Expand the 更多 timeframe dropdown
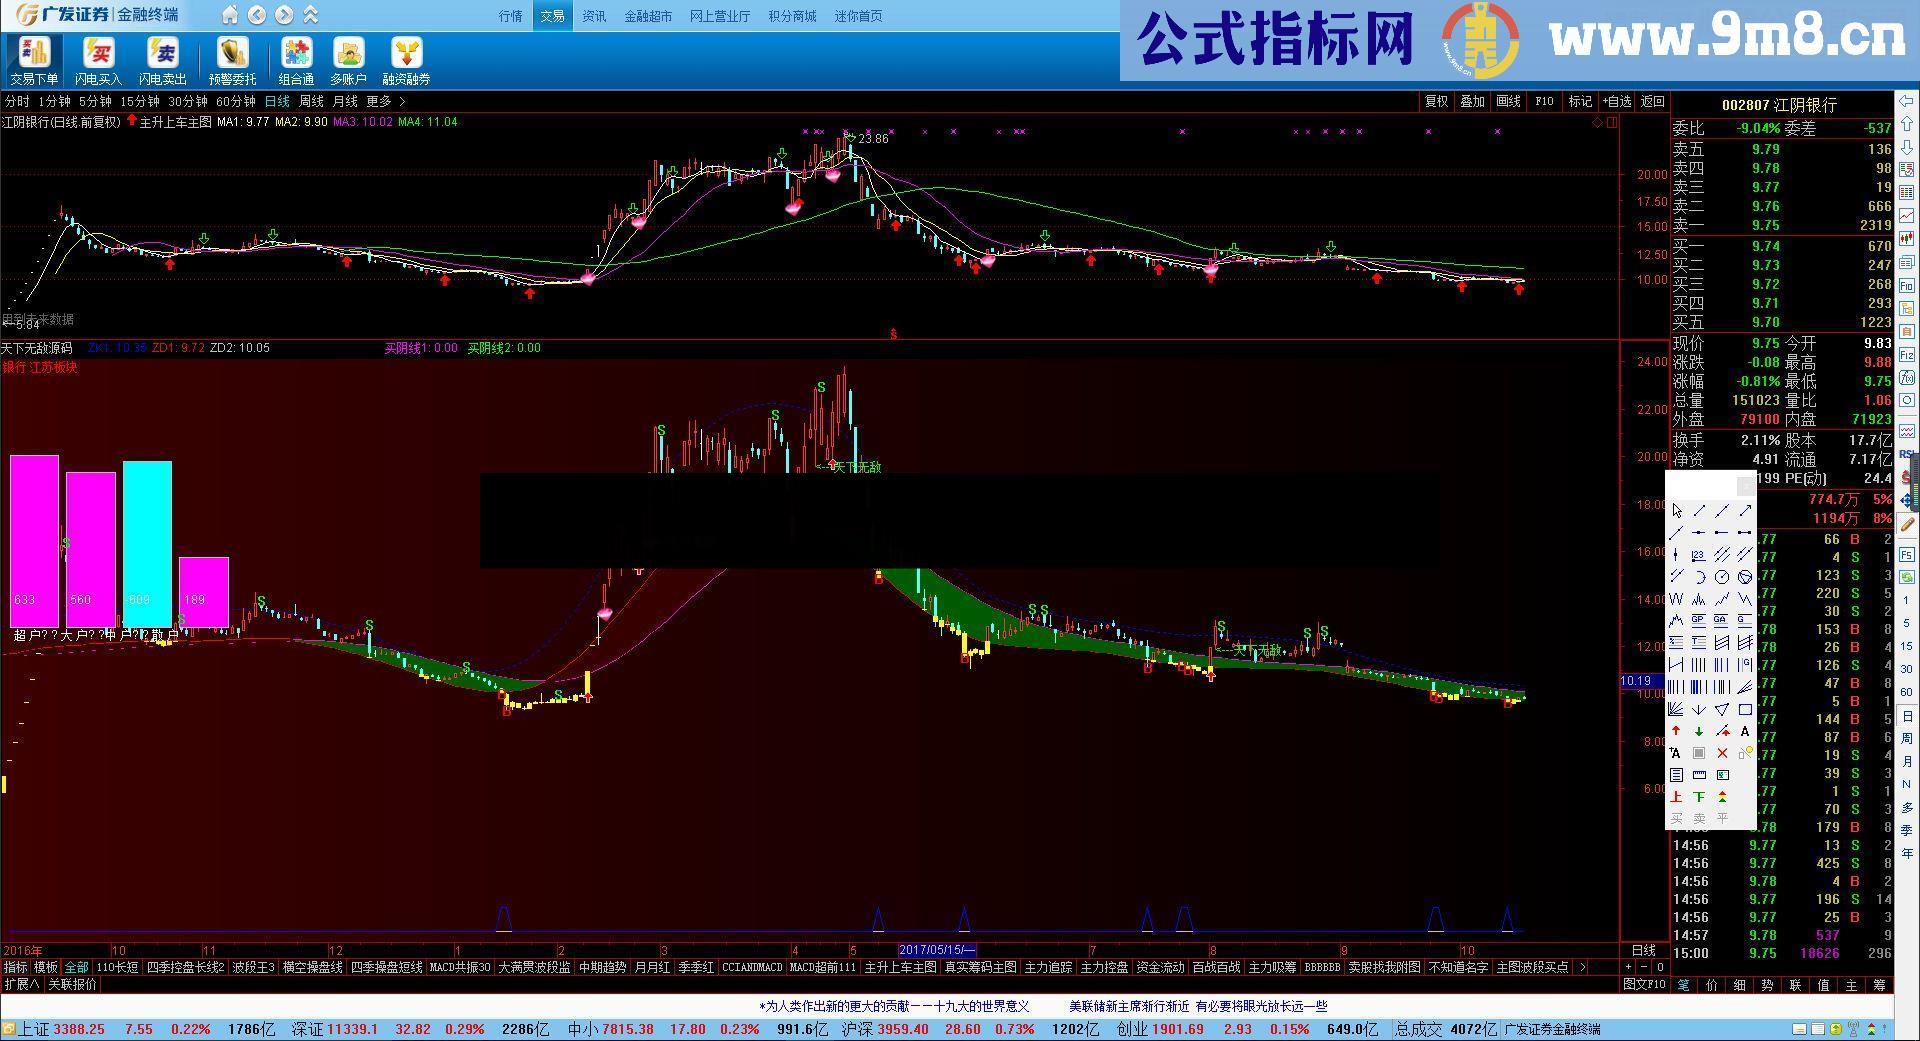Image resolution: width=1920 pixels, height=1041 pixels. pyautogui.click(x=378, y=101)
